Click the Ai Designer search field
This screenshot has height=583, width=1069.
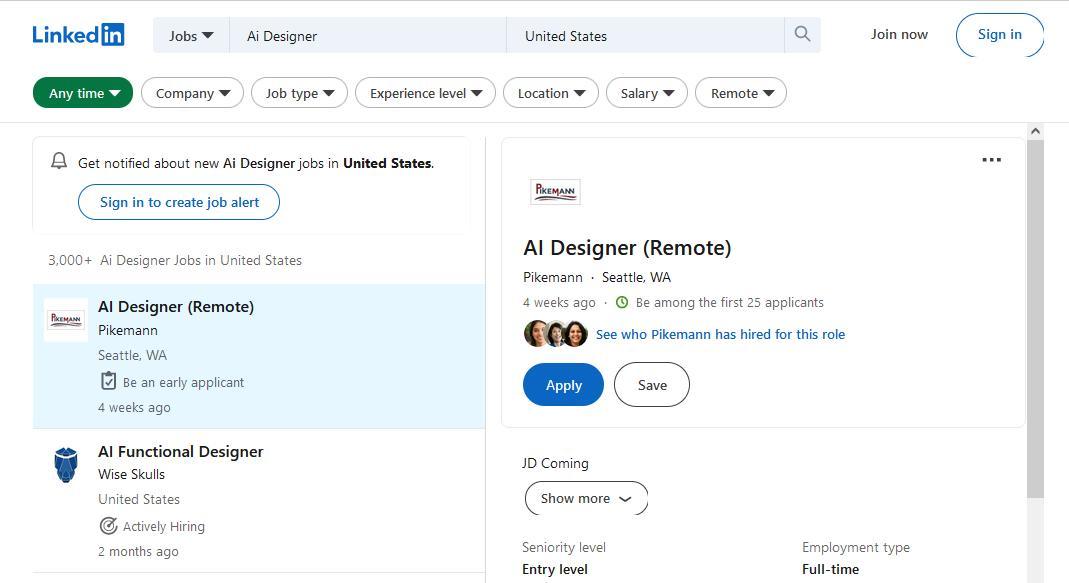coord(368,35)
